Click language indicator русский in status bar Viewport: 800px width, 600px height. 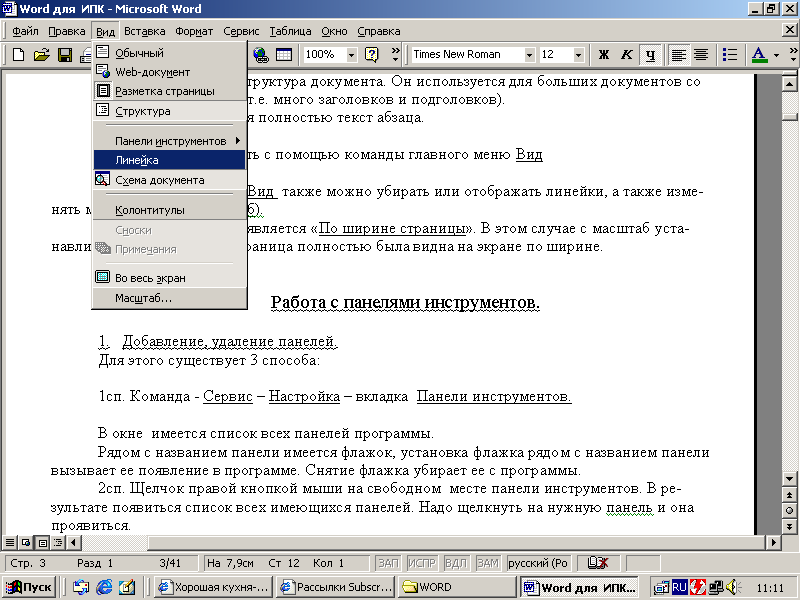pos(538,563)
